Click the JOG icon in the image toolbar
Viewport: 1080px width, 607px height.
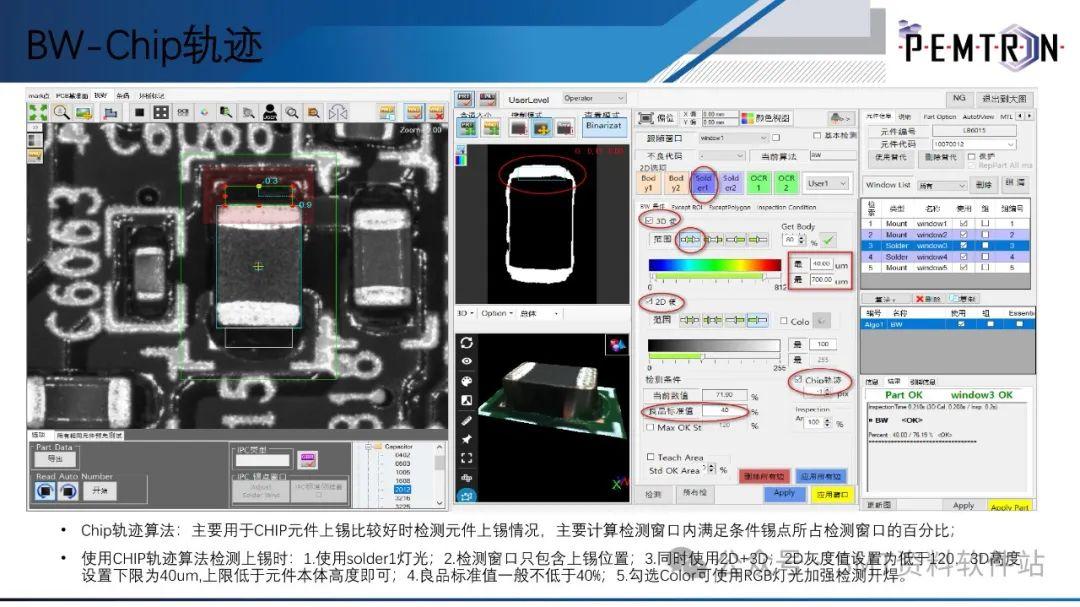click(x=268, y=111)
